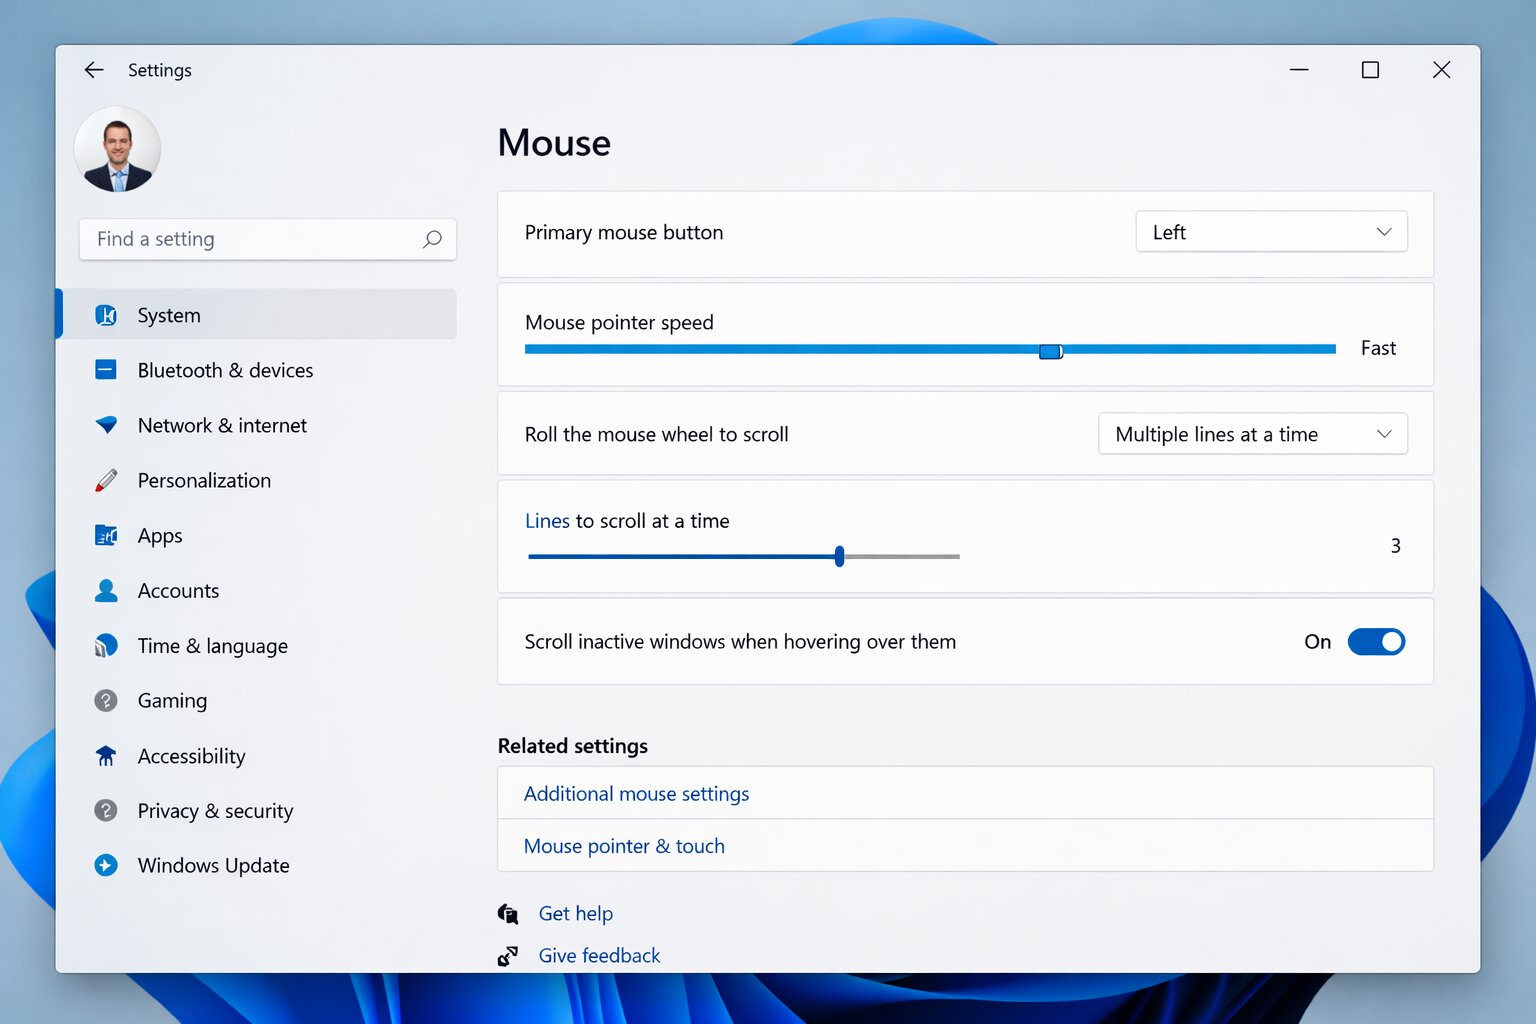Turn off scroll inactive windows toggle
Screen dimensions: 1536x1024
[1376, 641]
